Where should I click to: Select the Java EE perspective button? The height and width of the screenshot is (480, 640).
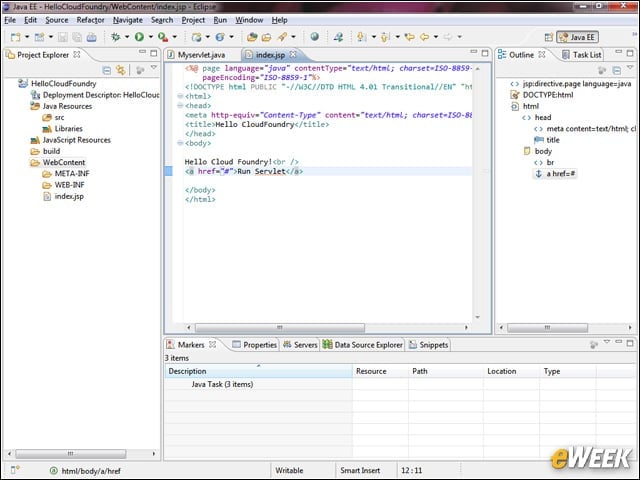point(577,37)
